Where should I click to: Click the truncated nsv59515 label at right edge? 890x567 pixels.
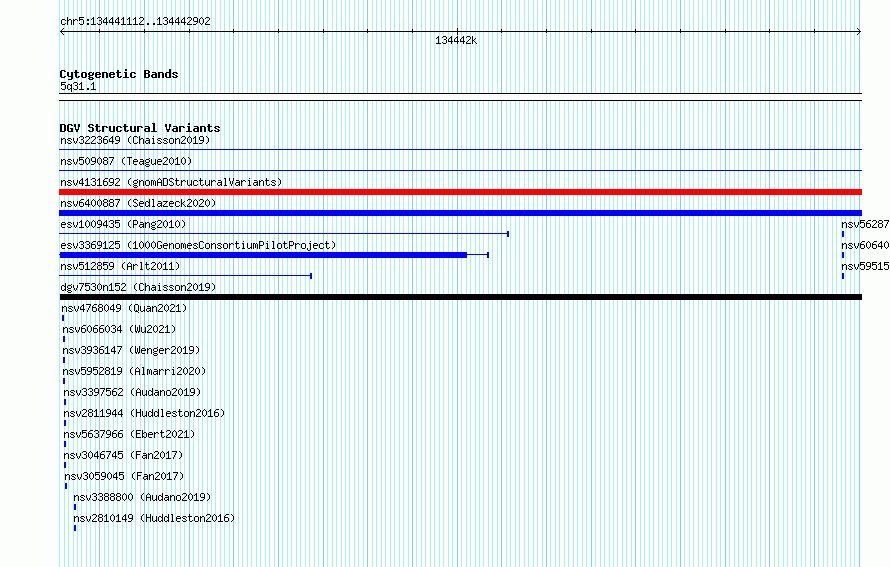click(865, 266)
